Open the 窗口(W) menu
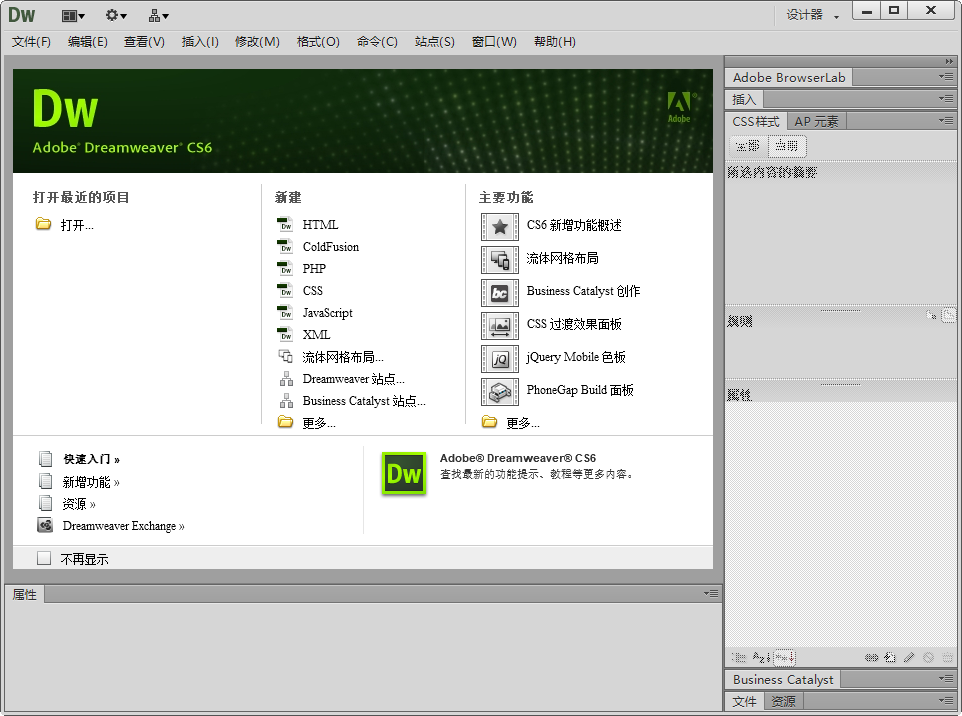 point(494,42)
